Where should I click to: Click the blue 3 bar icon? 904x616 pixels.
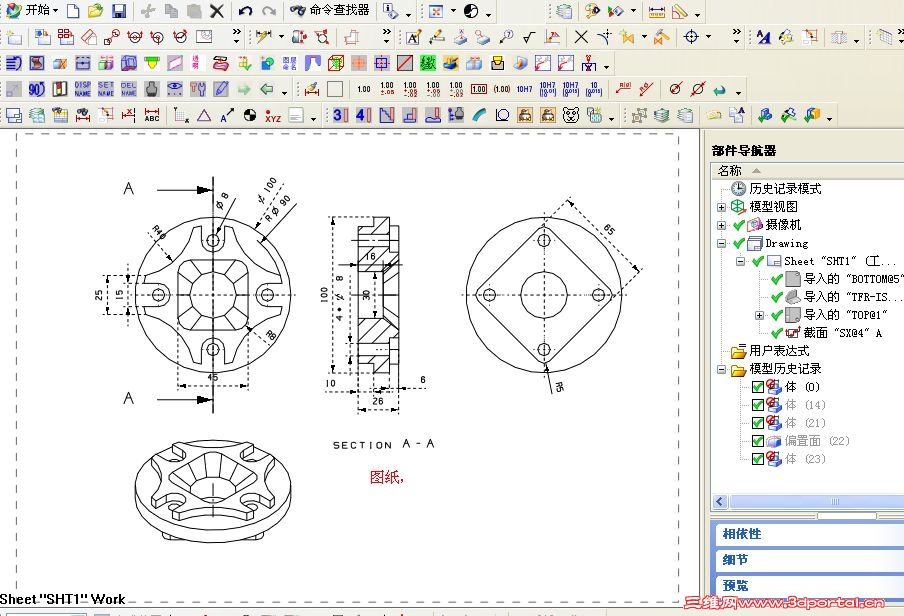(340, 115)
